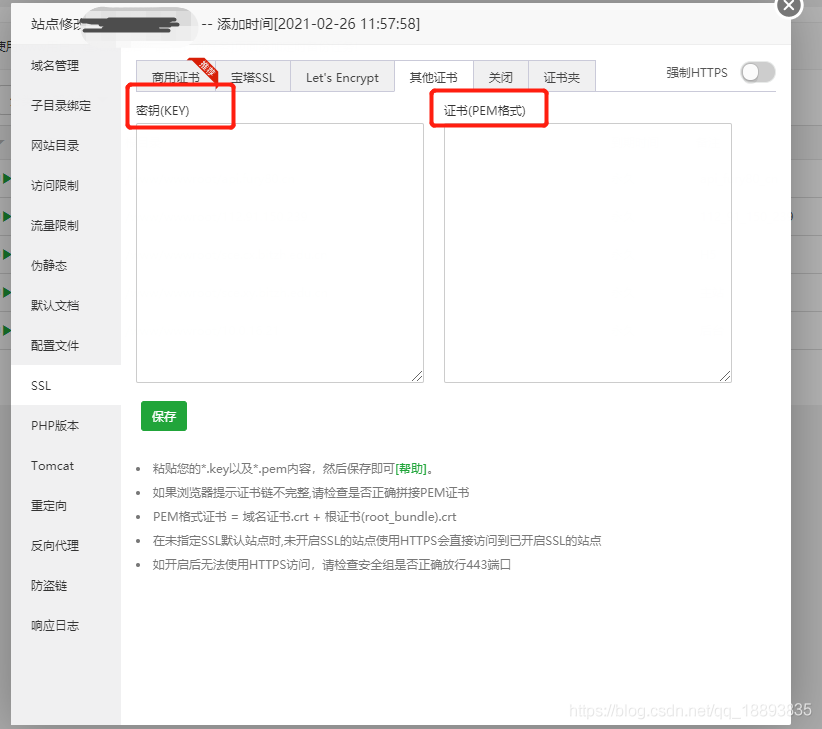Switch to the 宝塔SSL tab
Image resolution: width=822 pixels, height=729 pixels.
(253, 77)
